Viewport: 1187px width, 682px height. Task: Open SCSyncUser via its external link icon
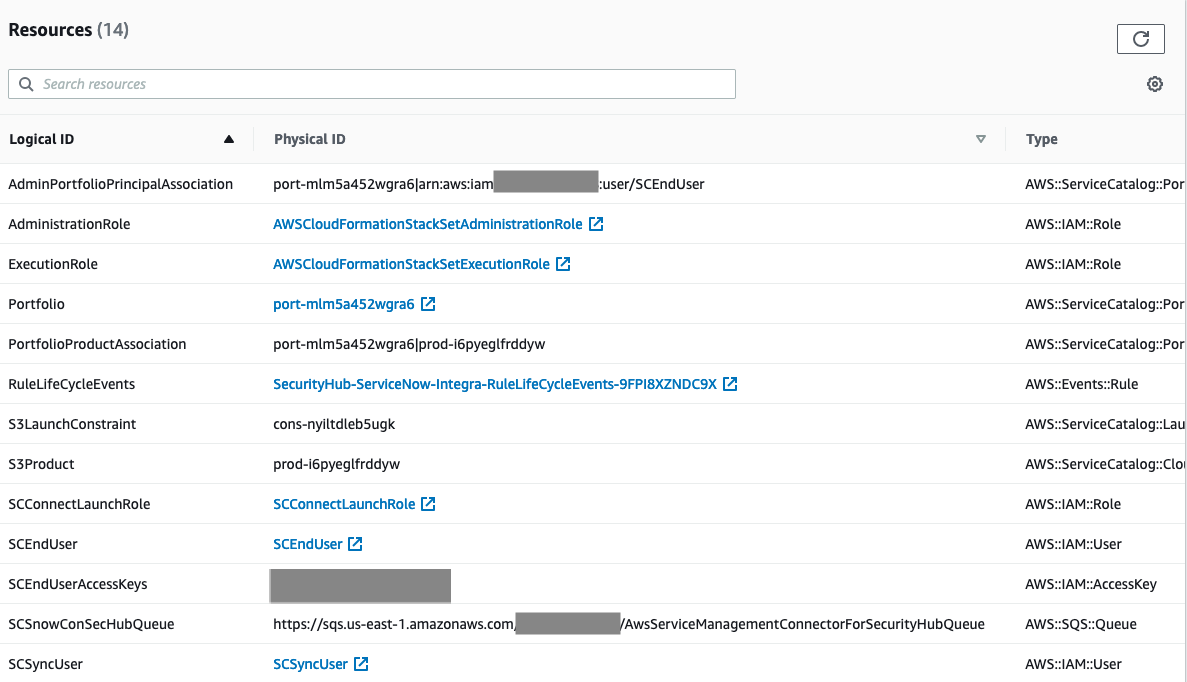click(x=363, y=664)
